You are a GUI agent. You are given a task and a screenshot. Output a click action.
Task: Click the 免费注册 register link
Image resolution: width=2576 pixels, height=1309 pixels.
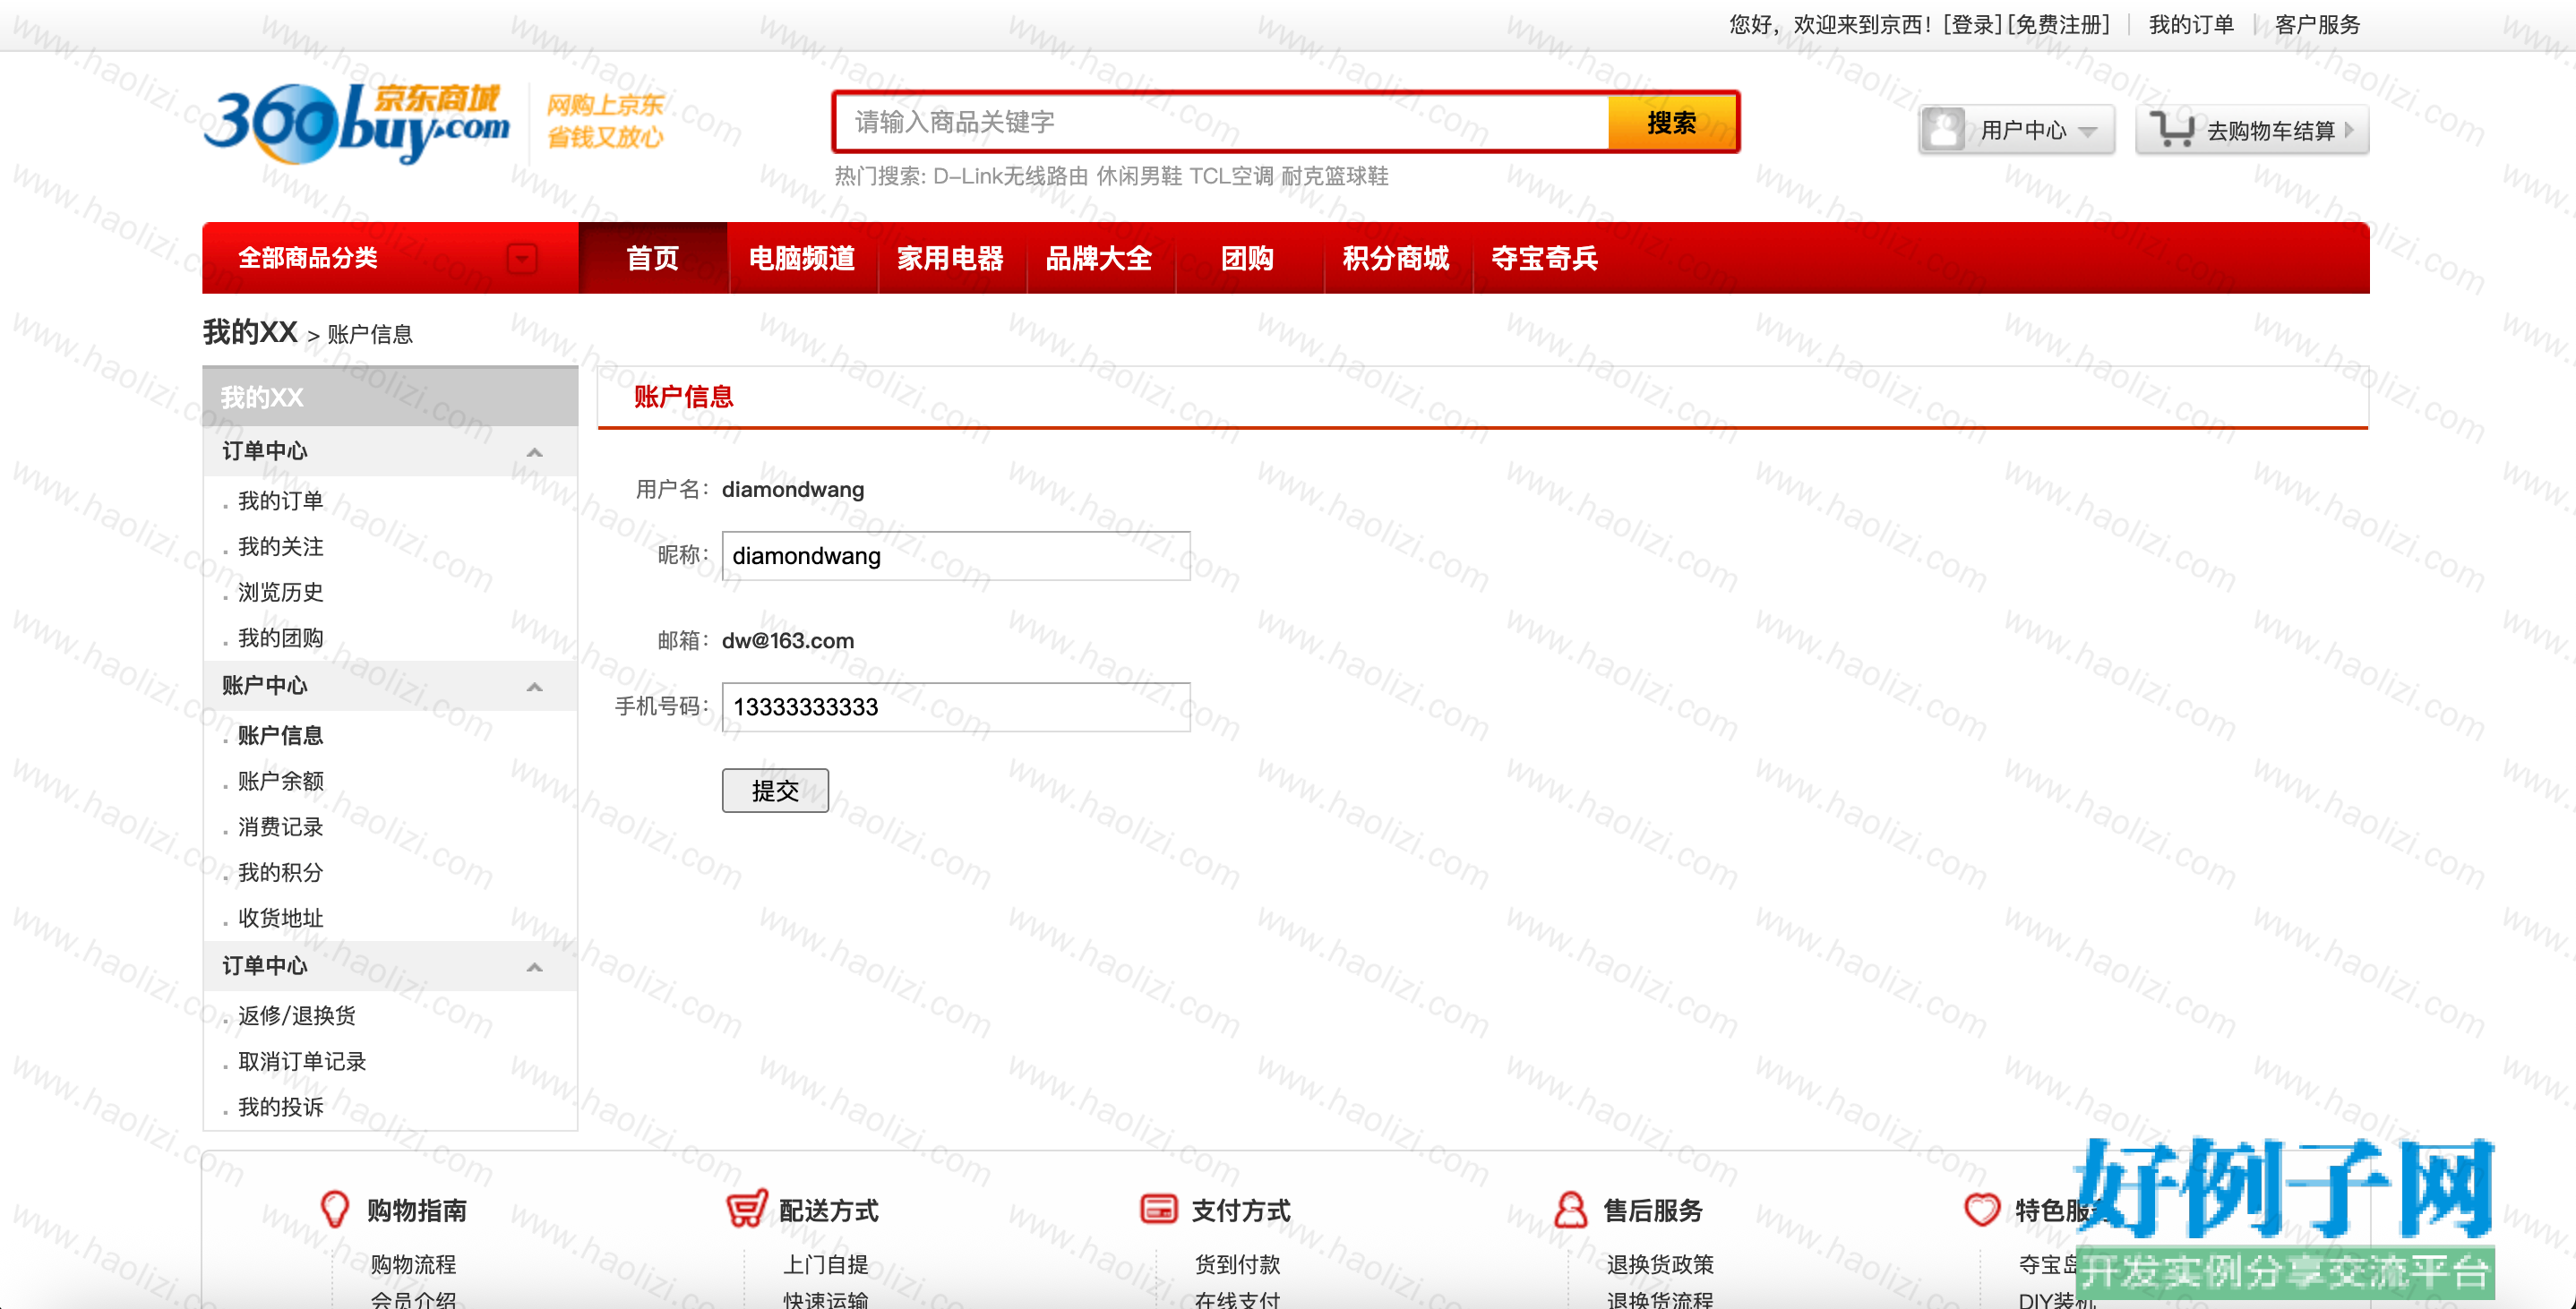pos(2059,24)
